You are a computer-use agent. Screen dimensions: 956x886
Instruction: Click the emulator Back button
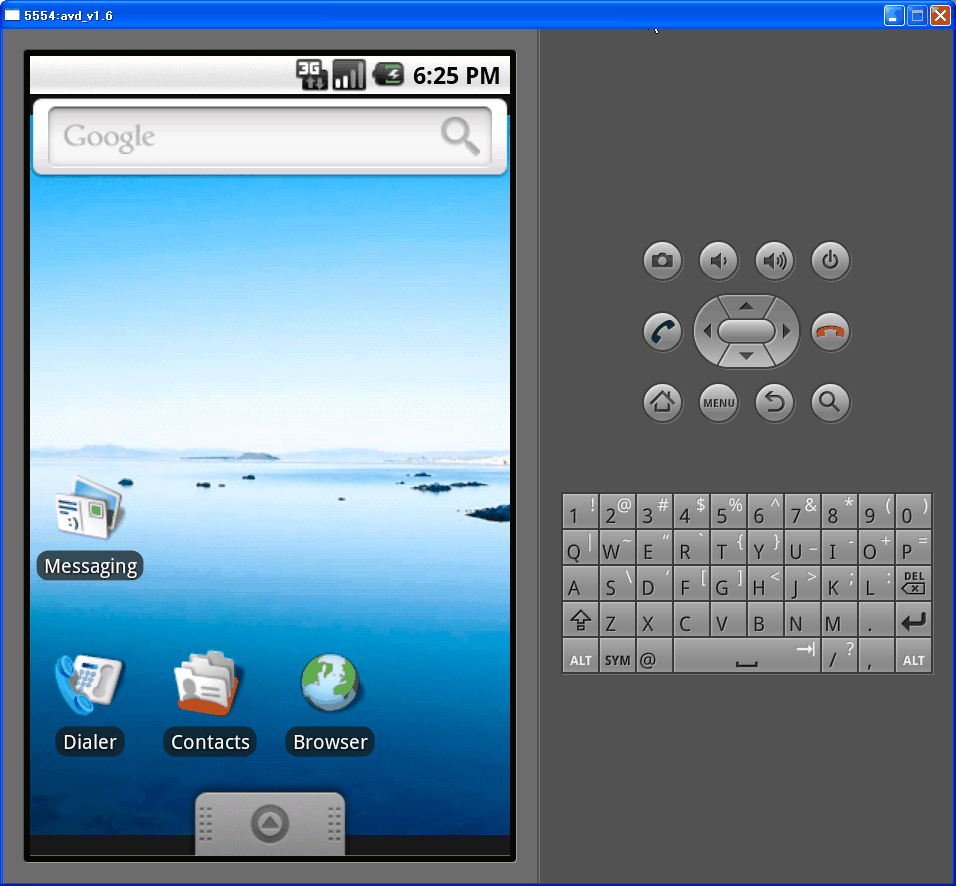[x=775, y=402]
